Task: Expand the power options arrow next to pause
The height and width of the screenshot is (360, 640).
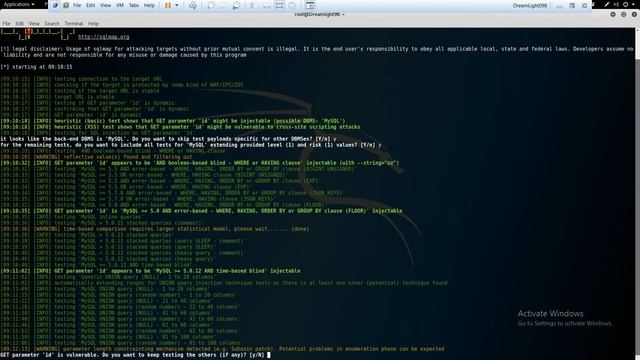Action: [177, 5]
